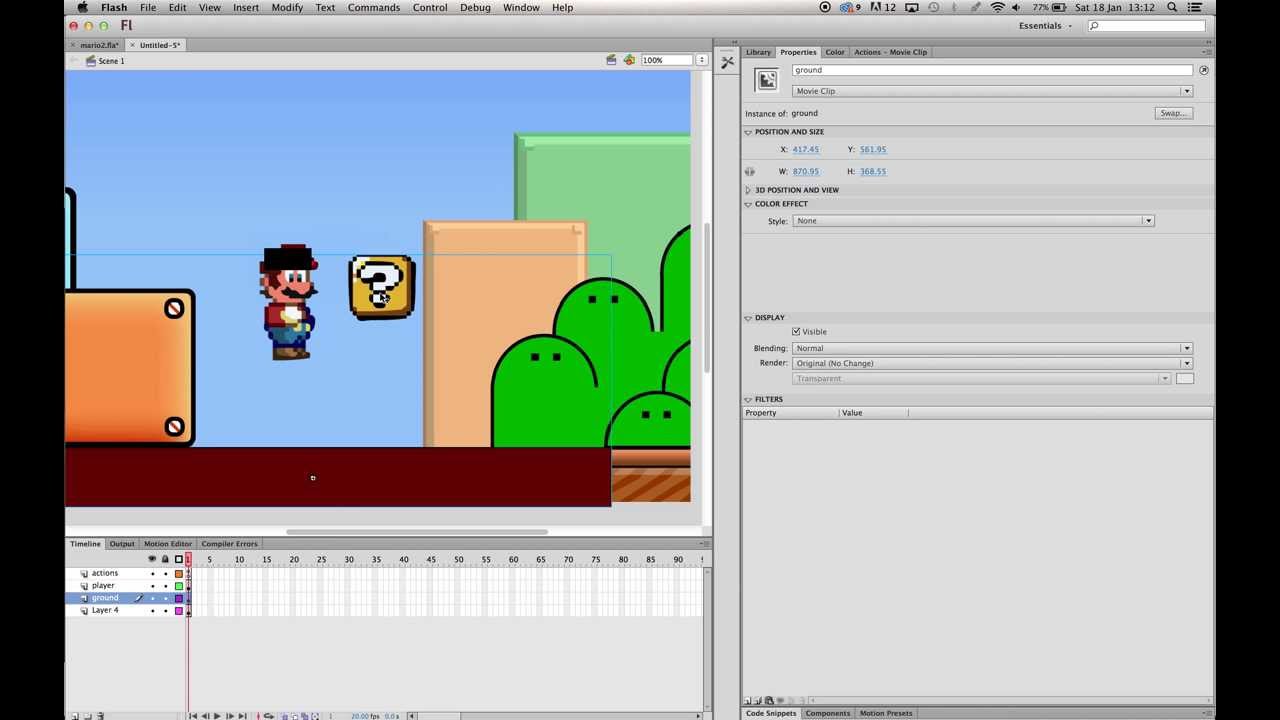Open the collapsed Tools panel icon
The image size is (1280, 720).
pyautogui.click(x=727, y=62)
